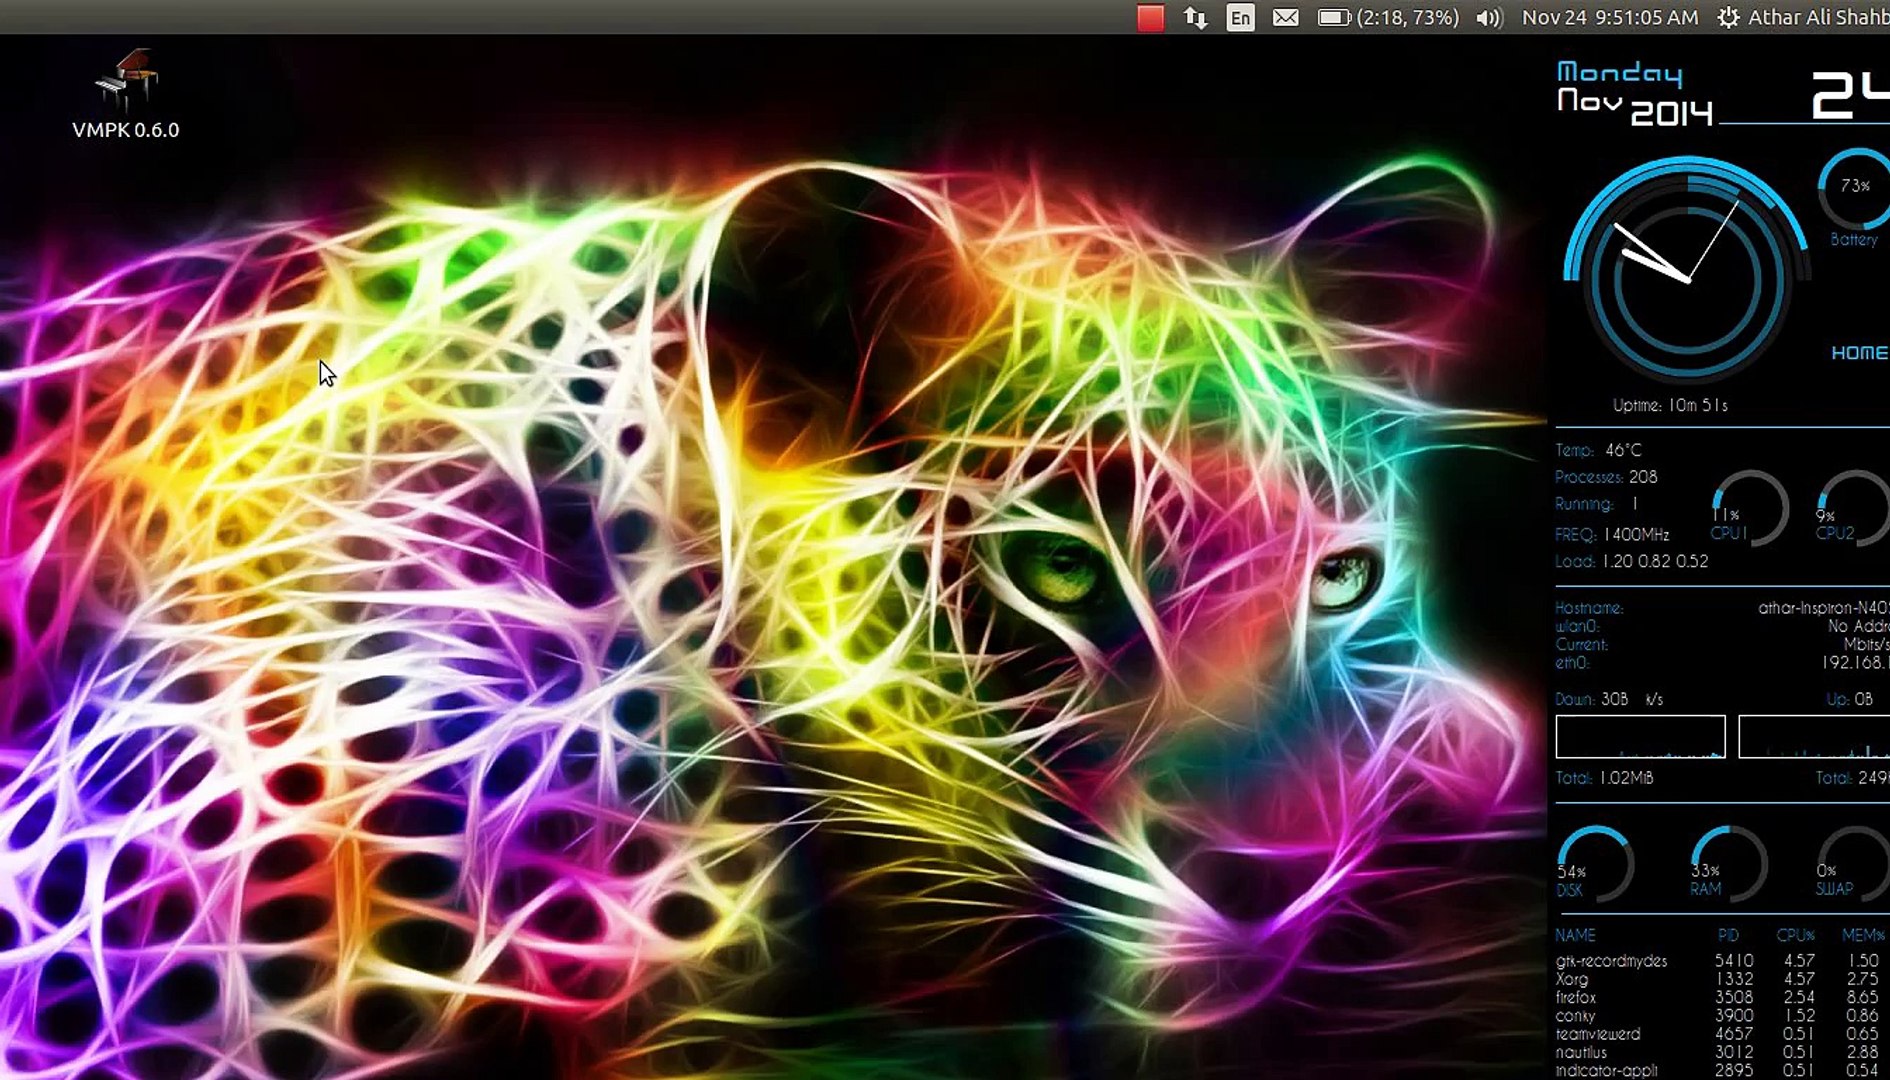This screenshot has height=1080, width=1890.
Task: Click the "Running: 1" line
Action: click(1597, 504)
